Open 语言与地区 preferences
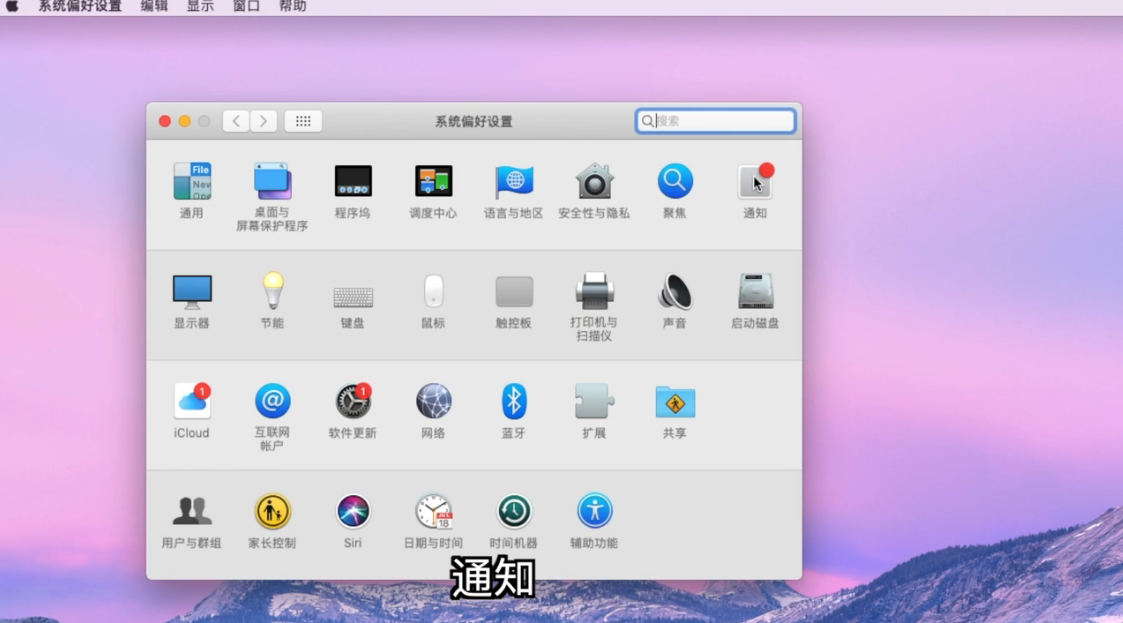This screenshot has height=623, width=1123. (514, 182)
